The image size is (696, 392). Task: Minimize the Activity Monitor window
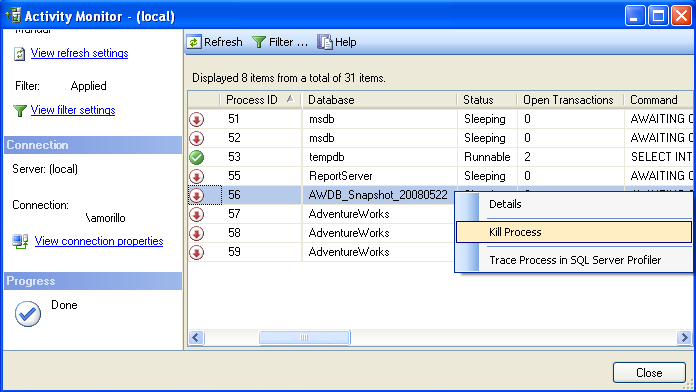coord(635,16)
